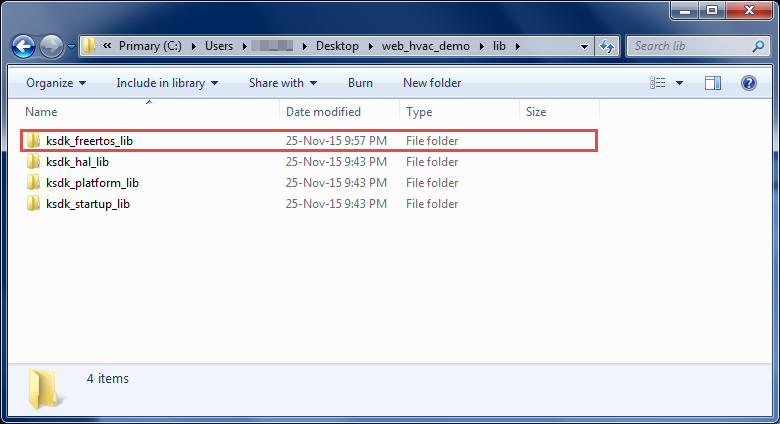780x424 pixels.
Task: Click folder icon of ksdk_freertos_lib
Action: [33, 141]
